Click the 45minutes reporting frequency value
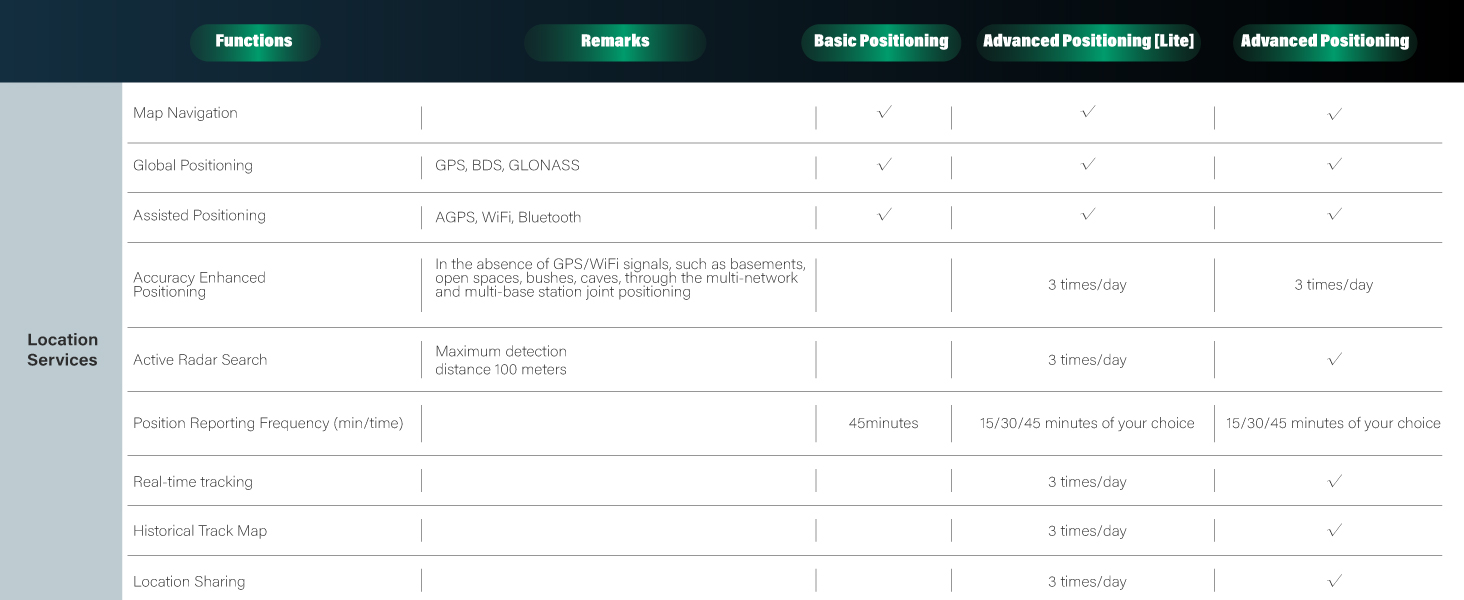Screen dimensions: 1464x600 (883, 423)
